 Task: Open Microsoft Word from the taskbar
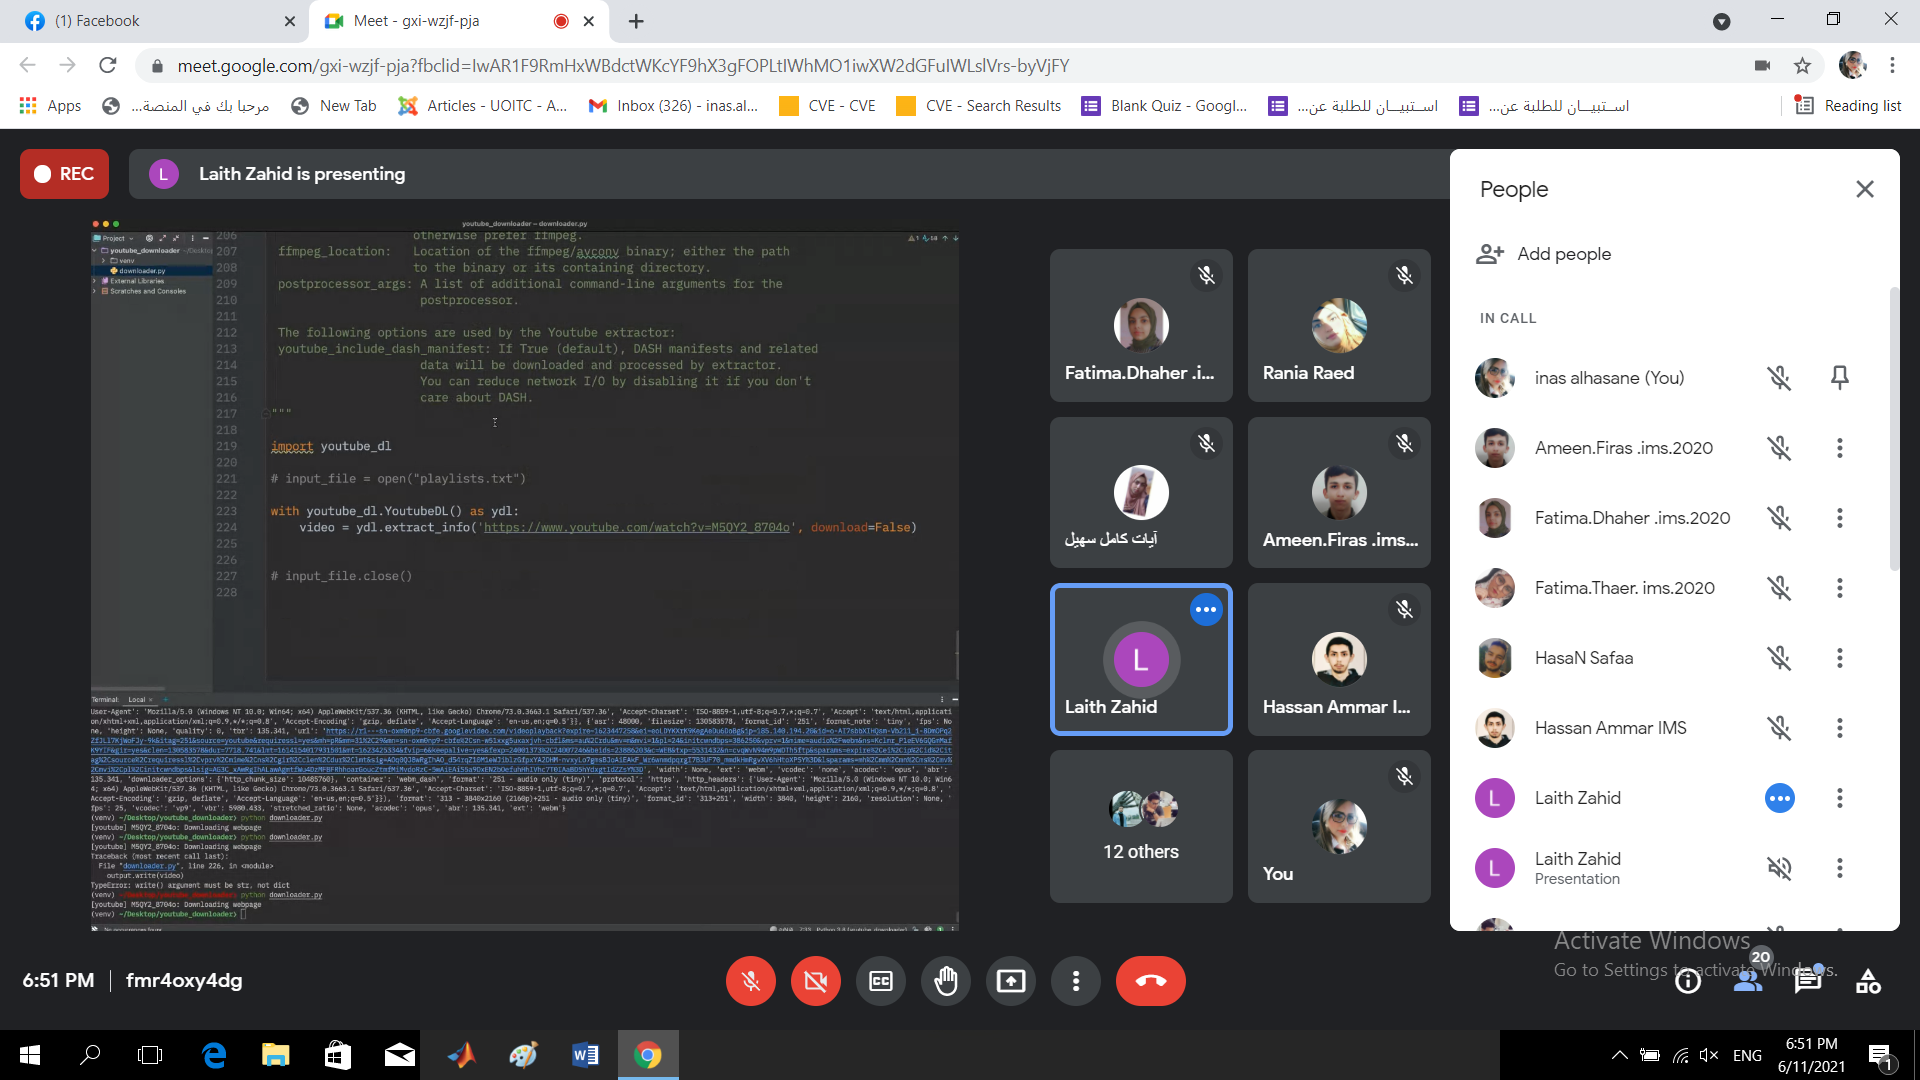(585, 1055)
